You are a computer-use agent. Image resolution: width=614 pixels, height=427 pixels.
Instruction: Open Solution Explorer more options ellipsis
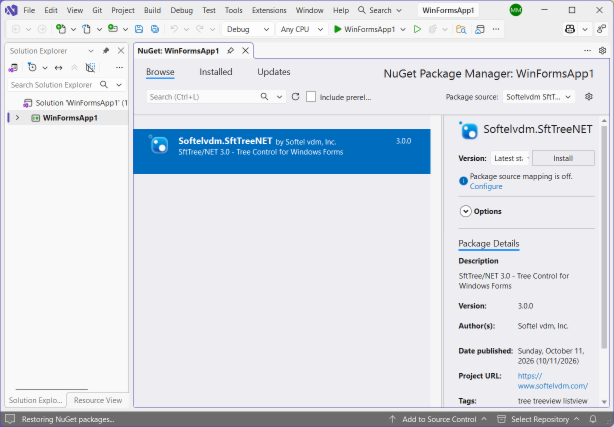pyautogui.click(x=119, y=68)
